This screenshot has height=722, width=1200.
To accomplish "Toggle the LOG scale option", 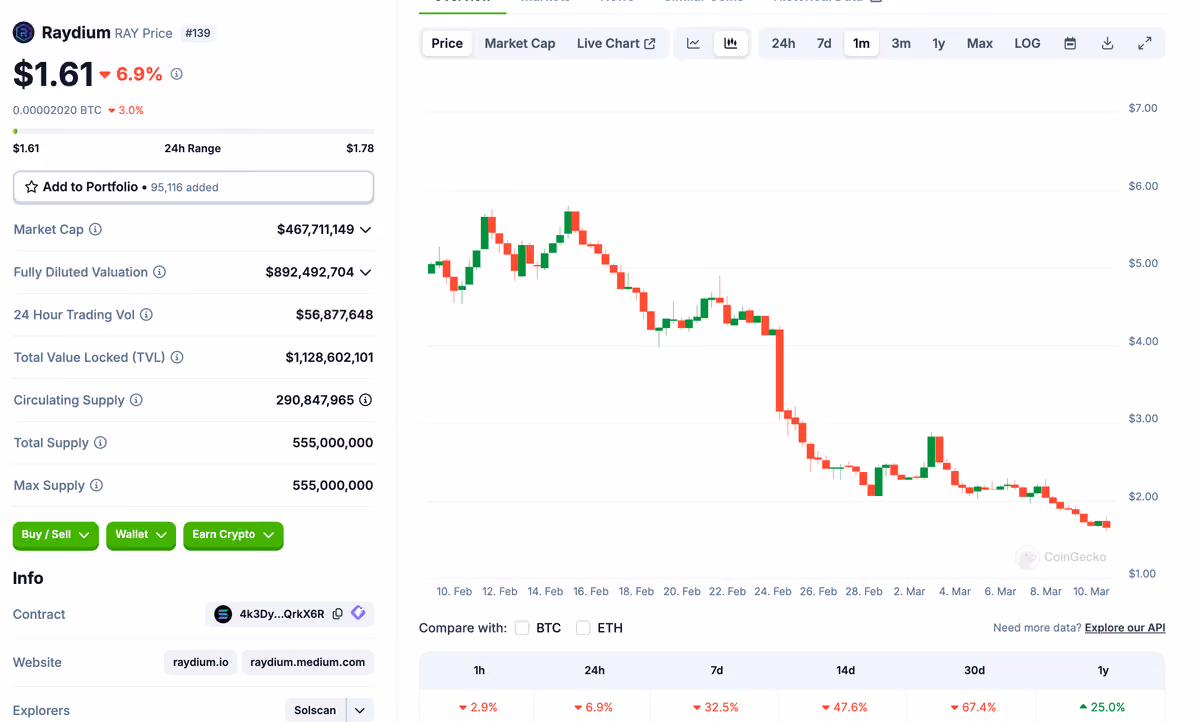I will coord(1027,43).
